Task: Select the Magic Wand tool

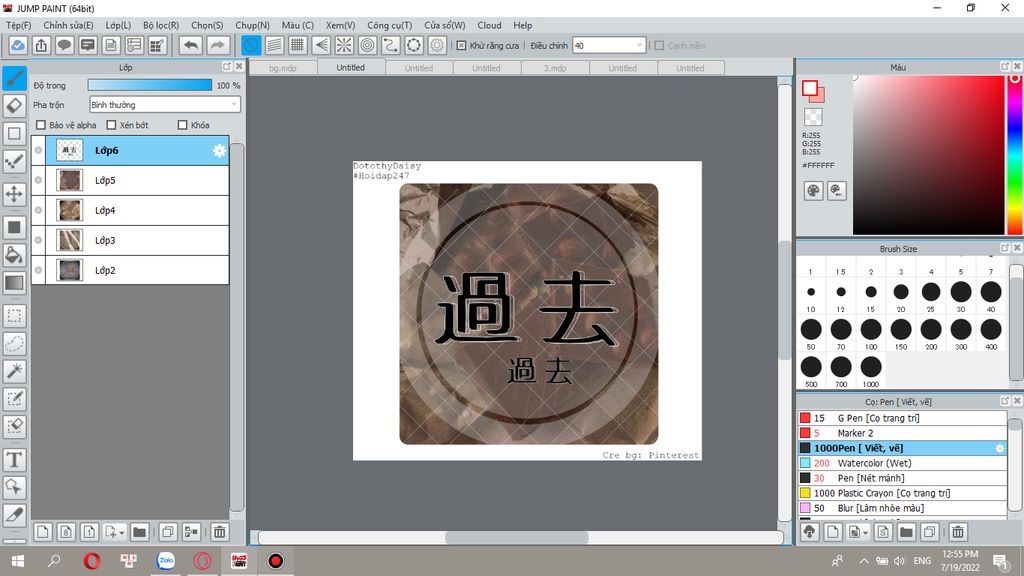Action: tap(14, 371)
